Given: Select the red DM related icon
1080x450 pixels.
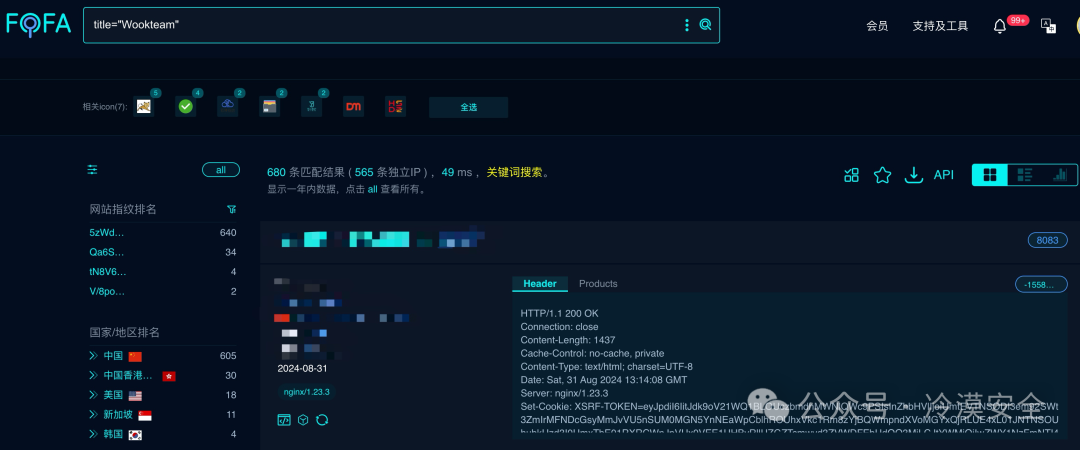Looking at the screenshot, I should [x=353, y=106].
